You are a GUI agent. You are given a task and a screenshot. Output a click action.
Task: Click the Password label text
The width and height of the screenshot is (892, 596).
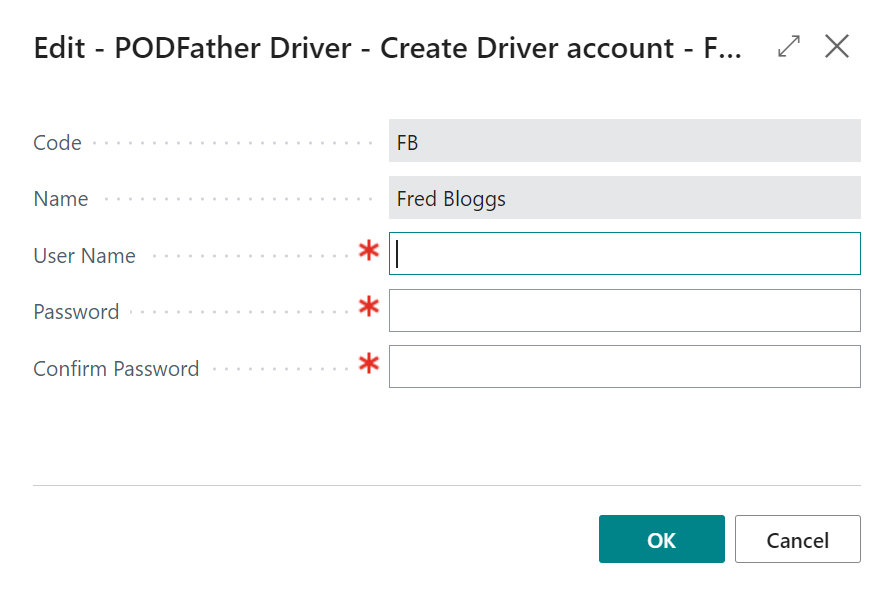click(x=76, y=312)
